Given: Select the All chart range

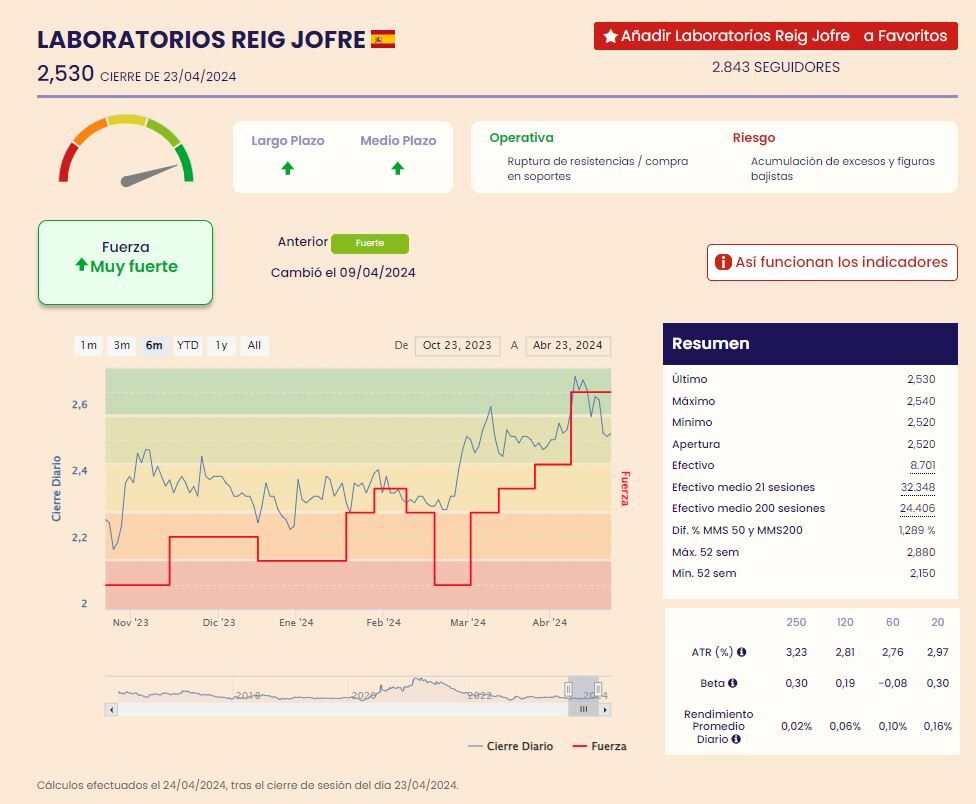Looking at the screenshot, I should (255, 345).
